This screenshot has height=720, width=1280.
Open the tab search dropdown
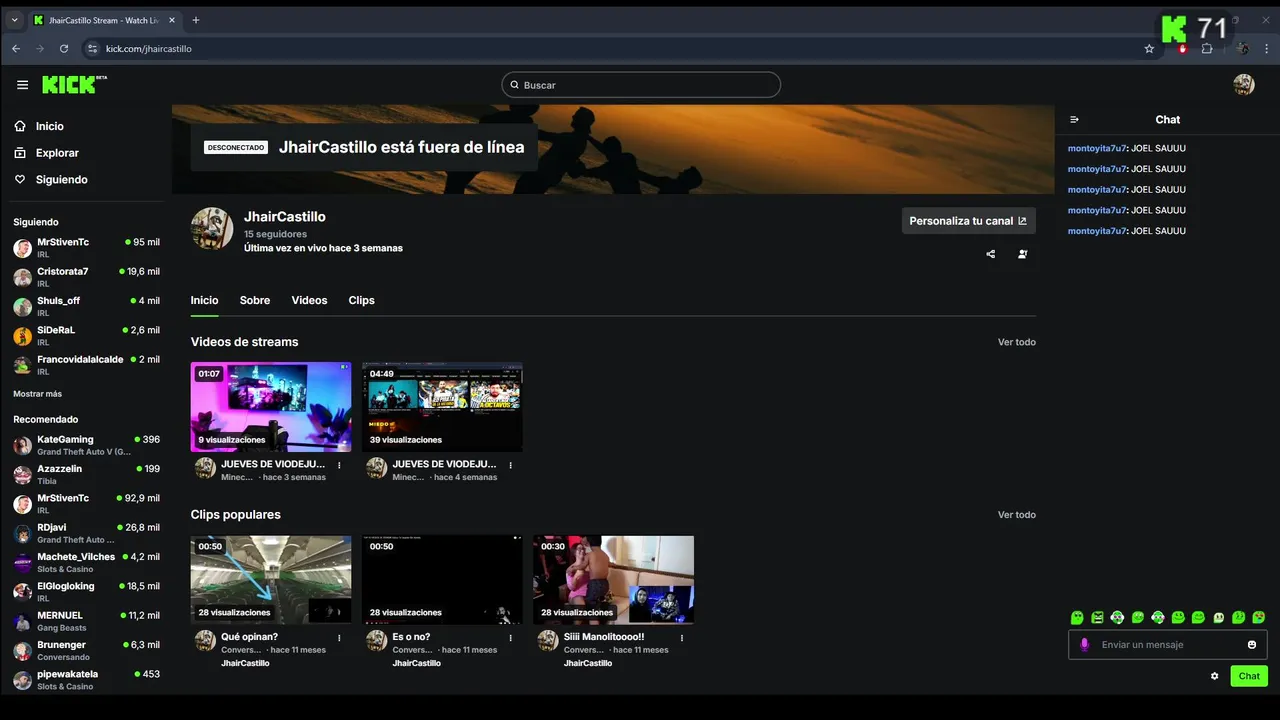pyautogui.click(x=14, y=20)
